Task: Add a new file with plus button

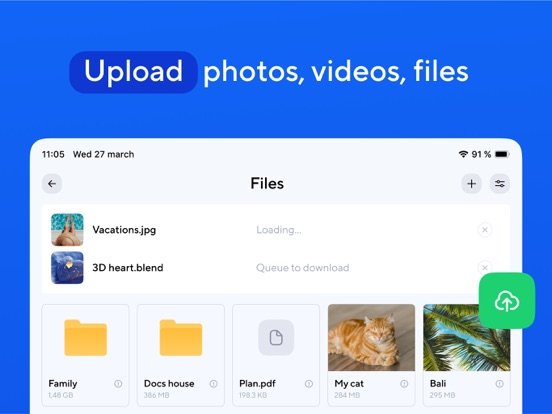Action: click(471, 184)
